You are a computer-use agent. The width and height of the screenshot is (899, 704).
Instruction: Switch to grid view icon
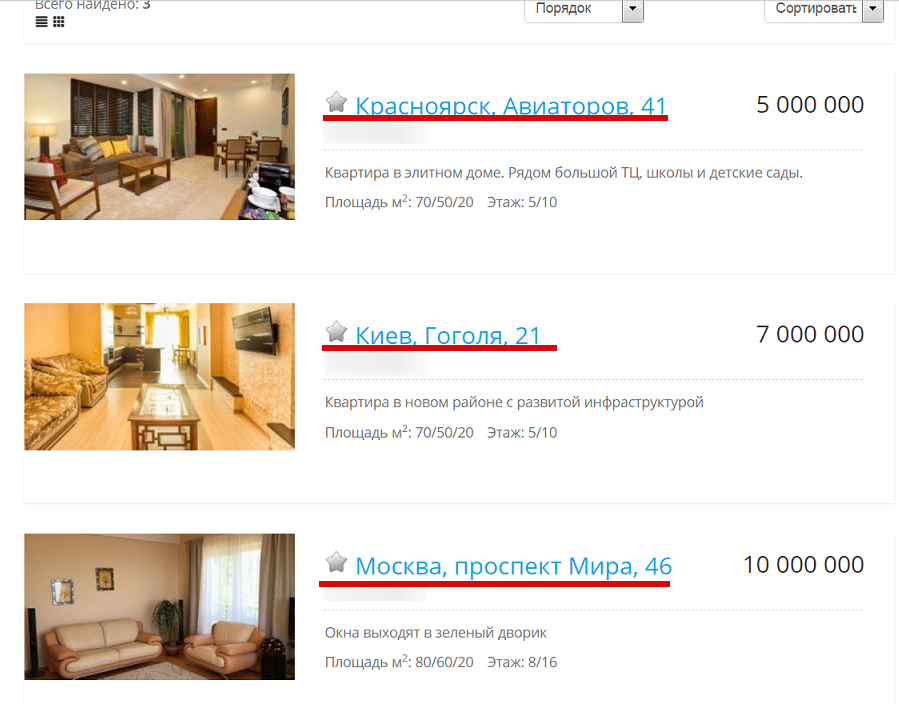58,22
